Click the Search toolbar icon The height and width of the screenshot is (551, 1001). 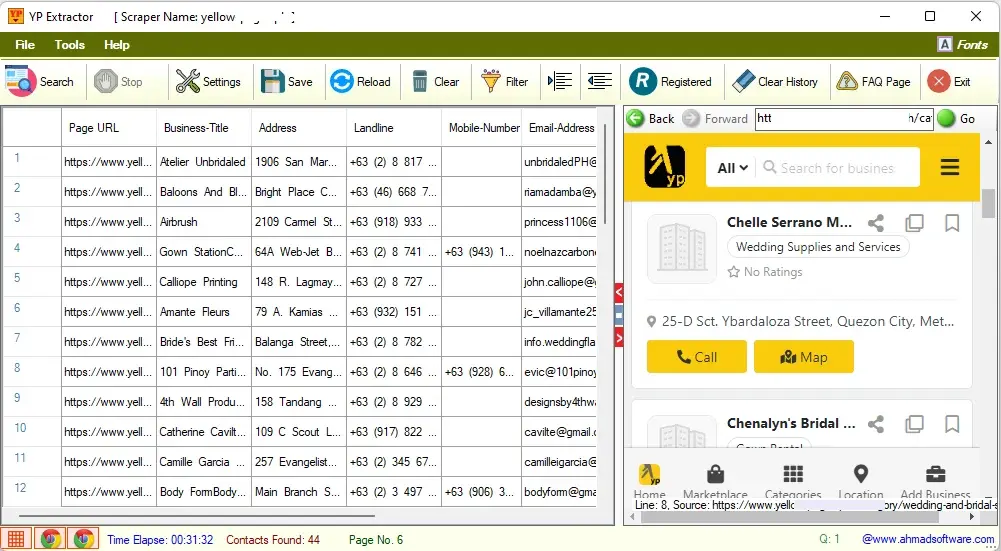pyautogui.click(x=40, y=82)
